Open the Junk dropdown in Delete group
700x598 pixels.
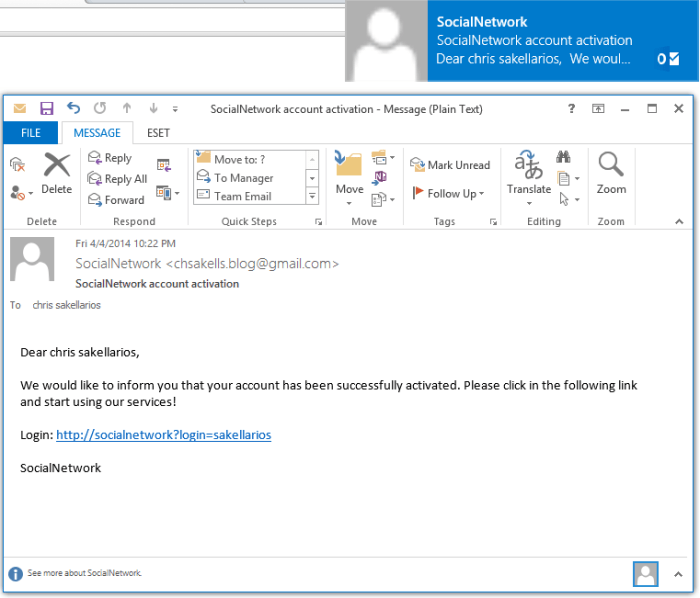[21, 193]
